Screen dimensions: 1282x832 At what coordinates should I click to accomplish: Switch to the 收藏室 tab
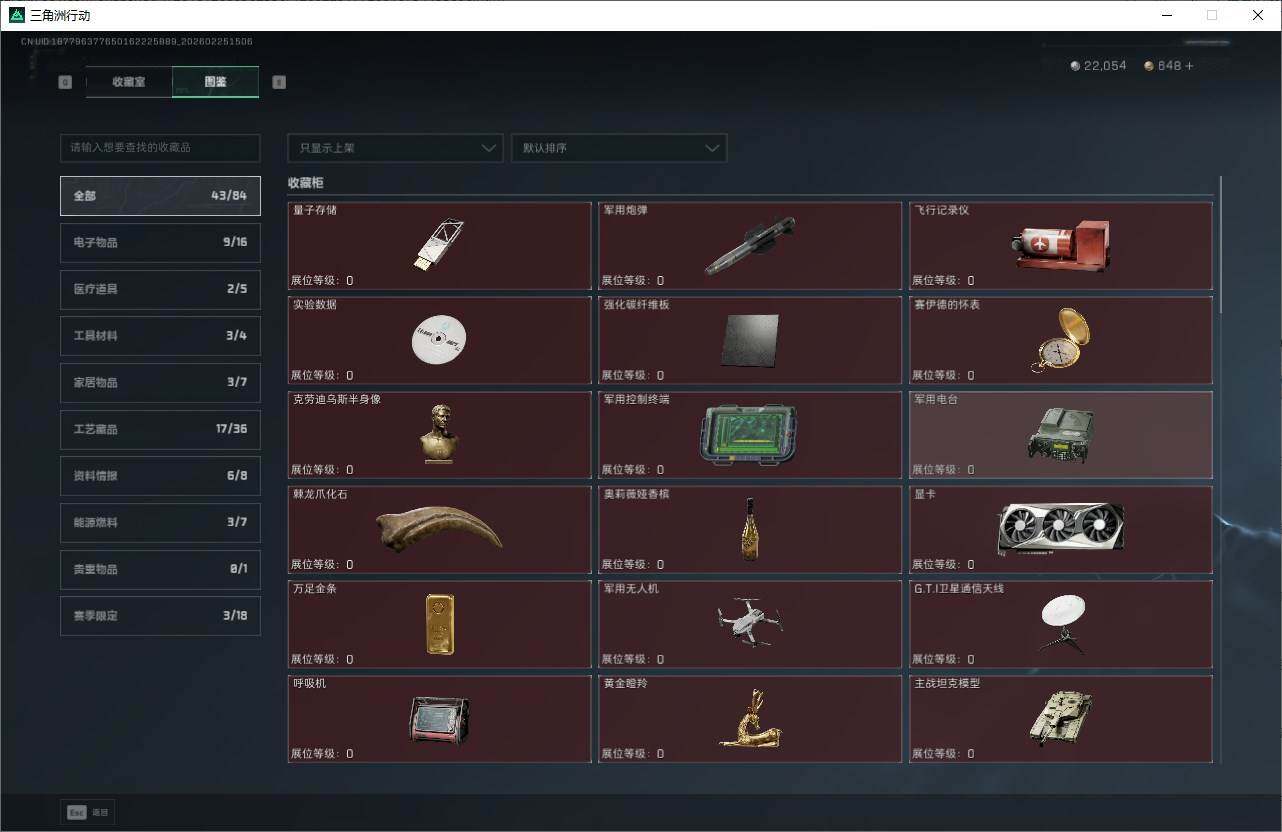pyautogui.click(x=129, y=82)
